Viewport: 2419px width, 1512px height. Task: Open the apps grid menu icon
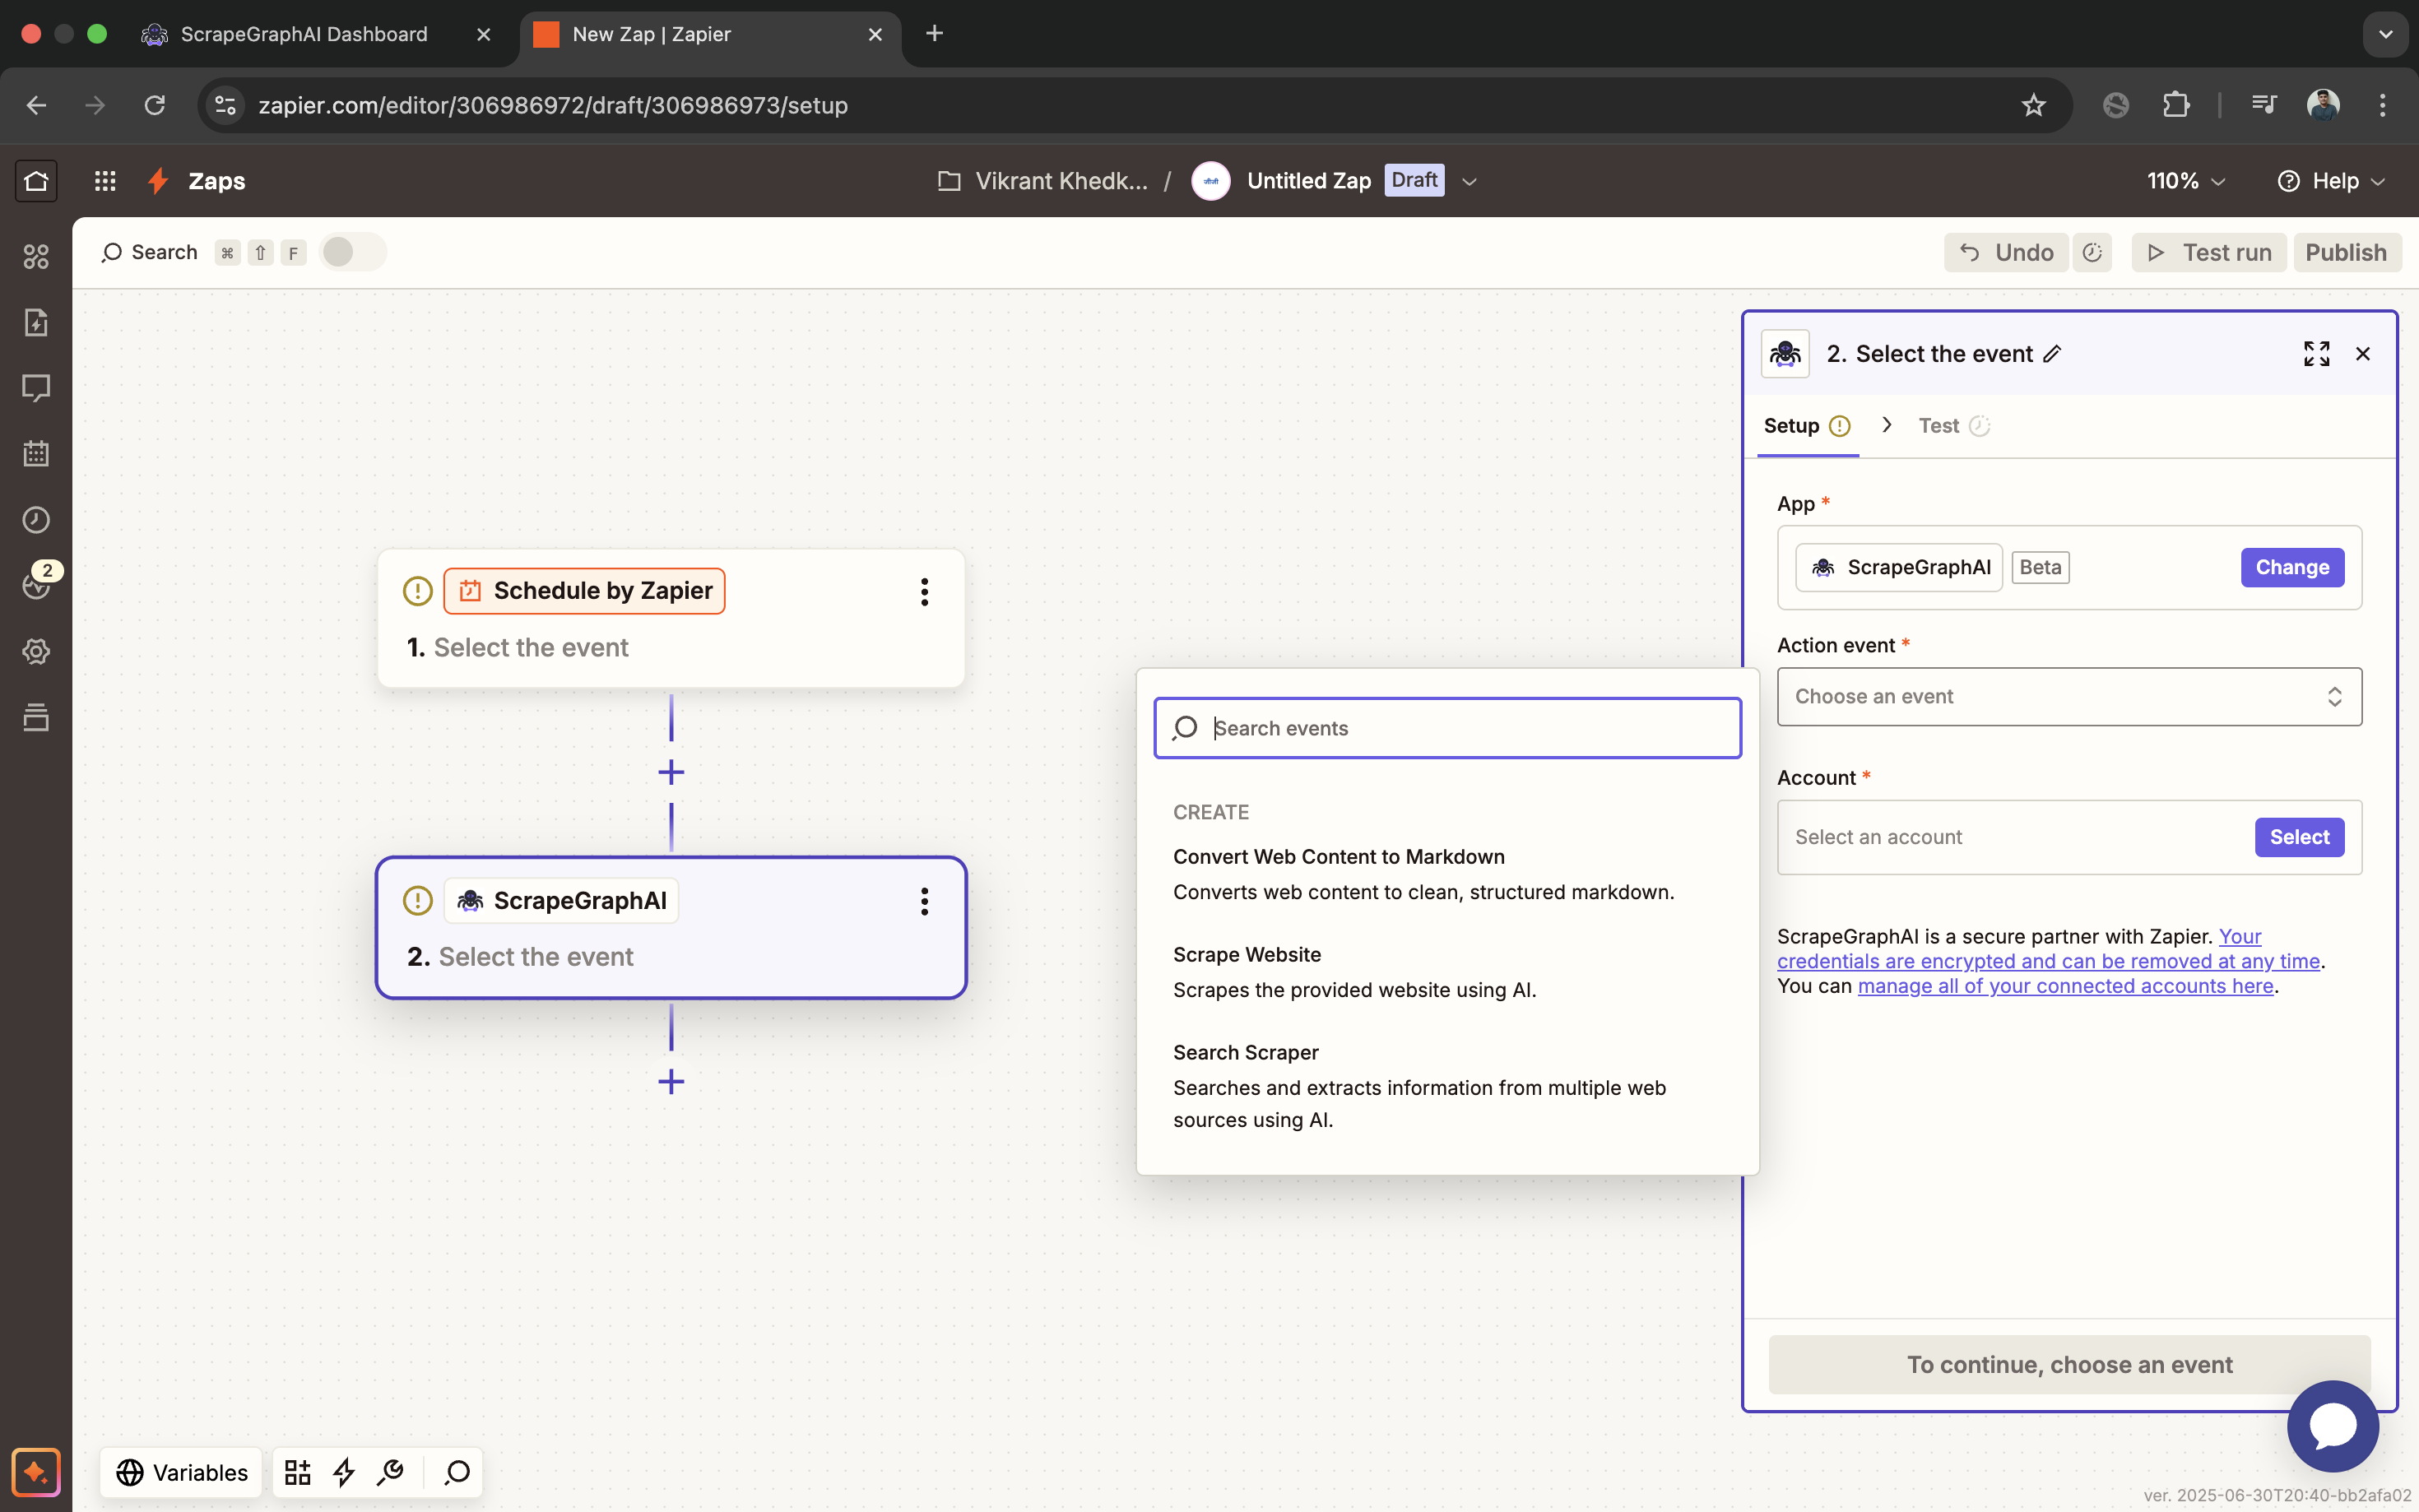coord(105,181)
